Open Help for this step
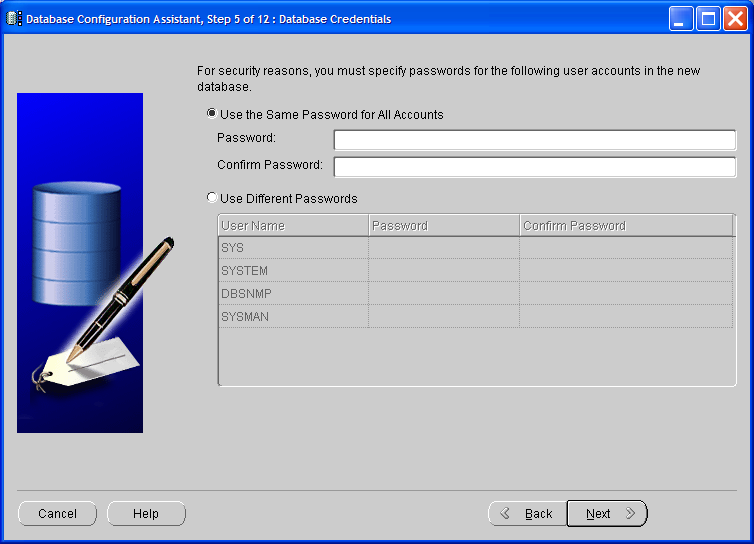This screenshot has width=754, height=544. coord(146,514)
